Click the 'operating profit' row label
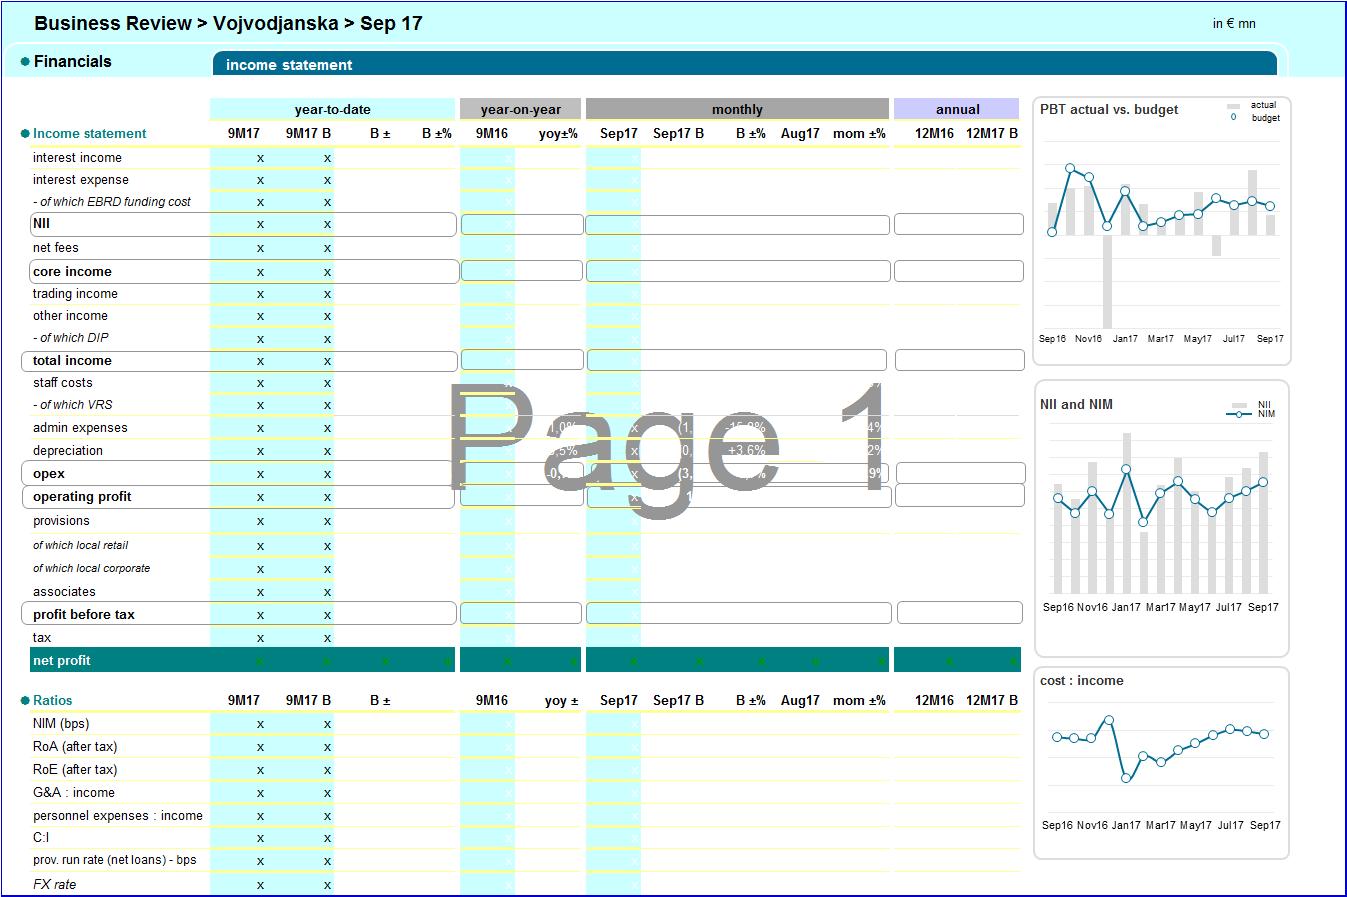Image resolution: width=1347 pixels, height=897 pixels. click(x=82, y=496)
